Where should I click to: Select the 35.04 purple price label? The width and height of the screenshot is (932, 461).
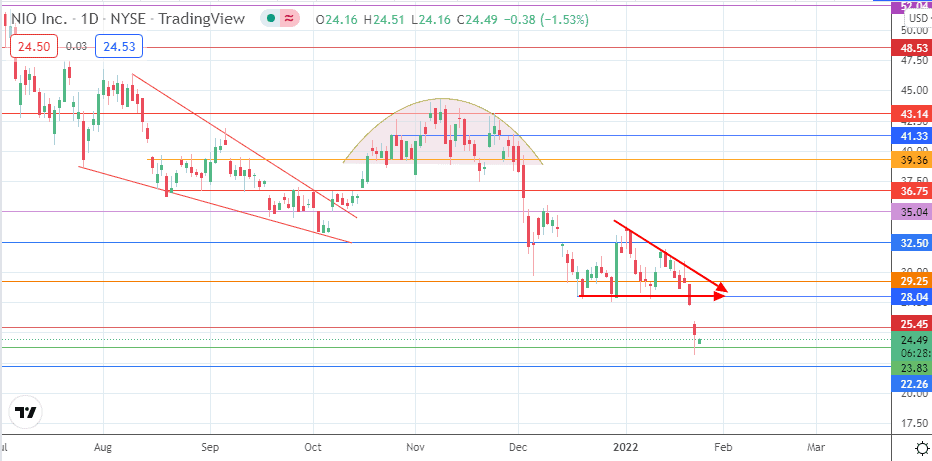pyautogui.click(x=912, y=211)
